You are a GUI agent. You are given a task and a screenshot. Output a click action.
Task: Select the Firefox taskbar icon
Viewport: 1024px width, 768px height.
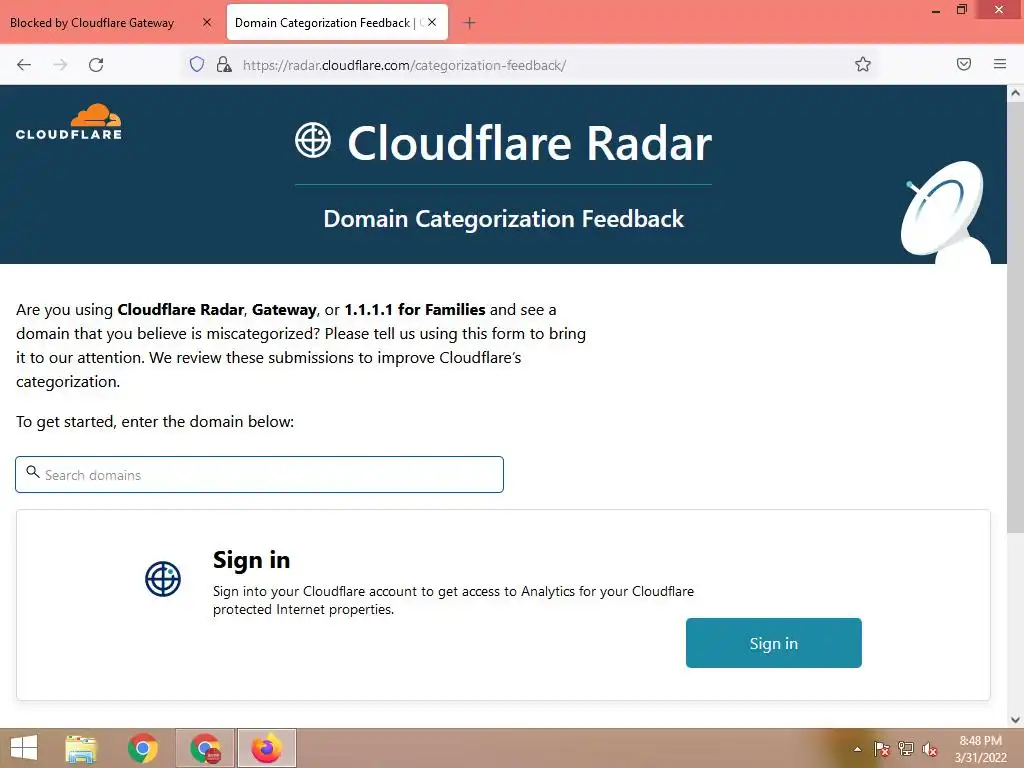266,748
